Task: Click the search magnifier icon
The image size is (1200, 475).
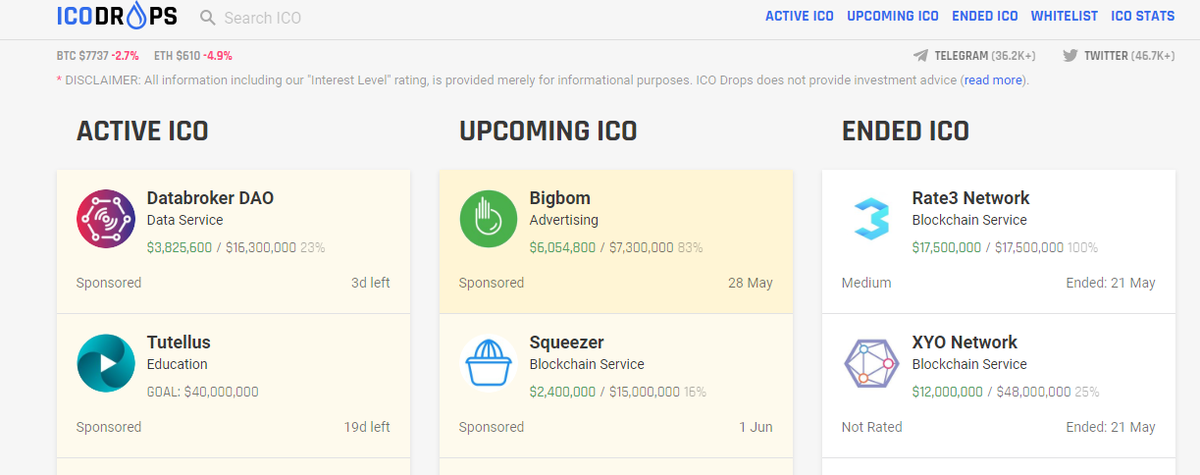Action: 208,18
